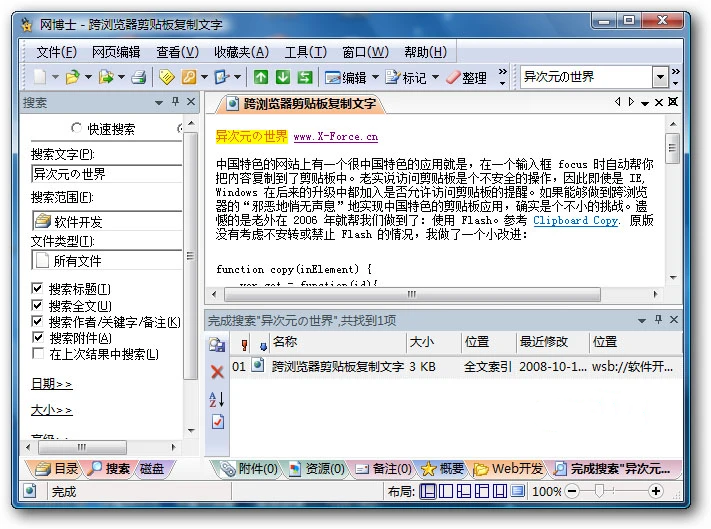Select the 快速搜索 radio button
This screenshot has width=711, height=529.
point(76,128)
